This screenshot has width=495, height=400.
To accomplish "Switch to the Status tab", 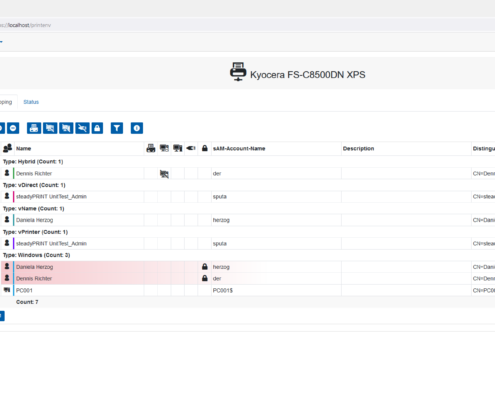I will pos(31,102).
